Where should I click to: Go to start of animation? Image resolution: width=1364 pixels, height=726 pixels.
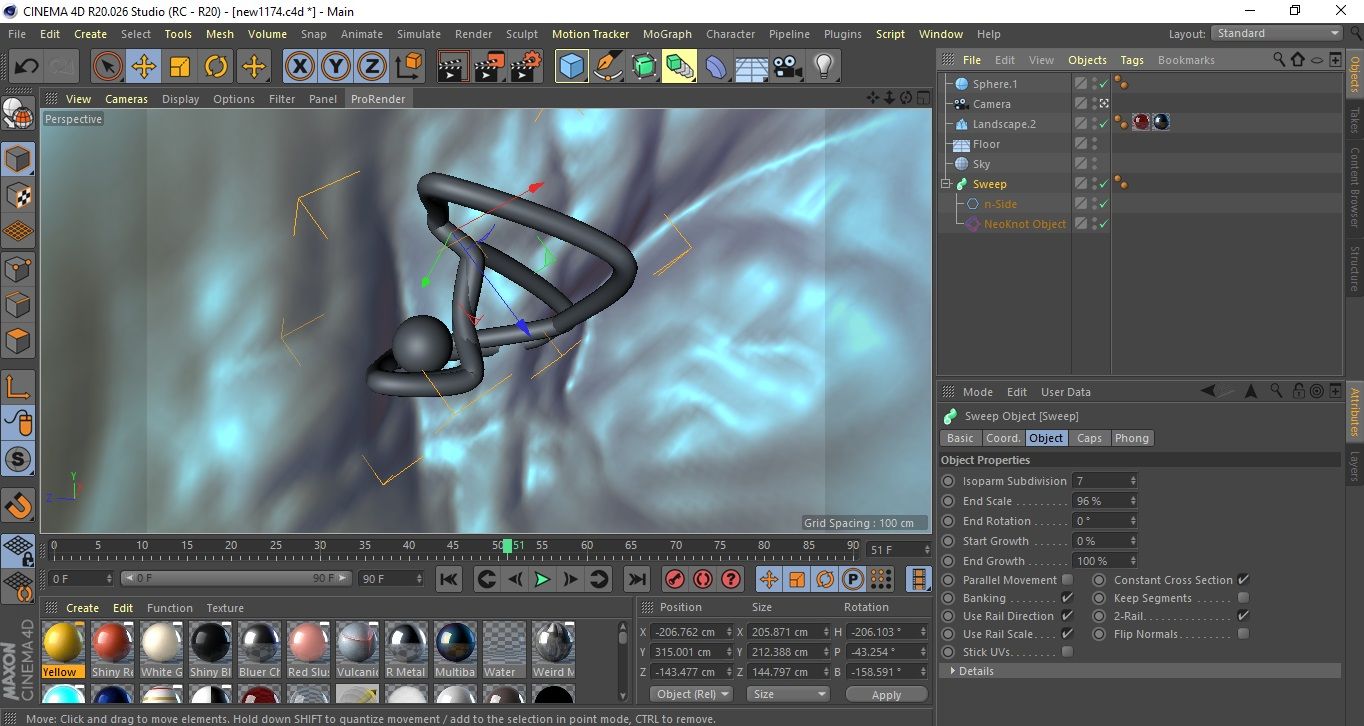(x=449, y=579)
